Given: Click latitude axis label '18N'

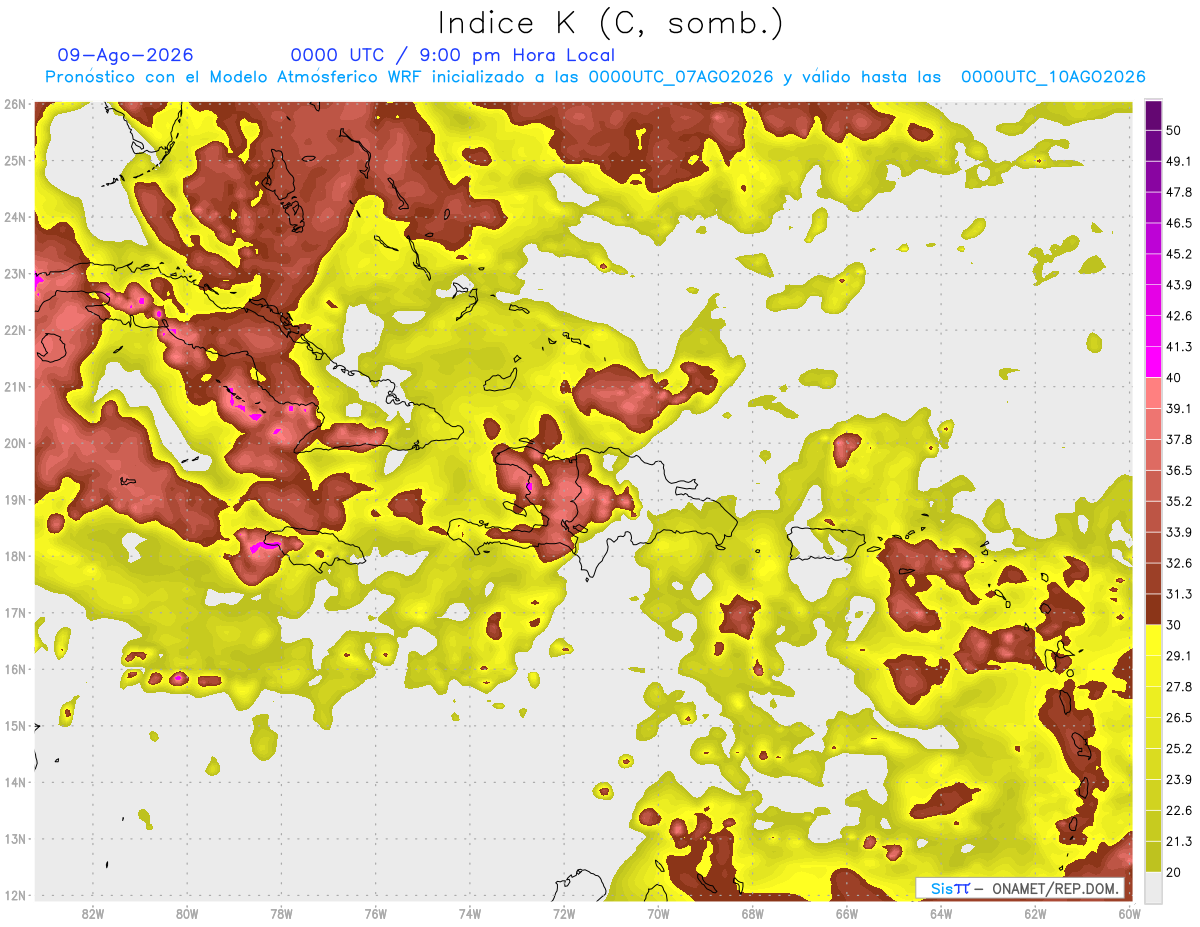Looking at the screenshot, I should tap(15, 556).
